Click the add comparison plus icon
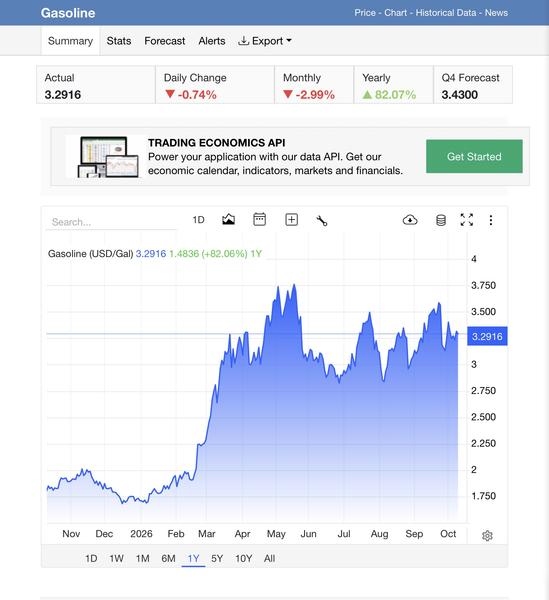 [x=292, y=220]
